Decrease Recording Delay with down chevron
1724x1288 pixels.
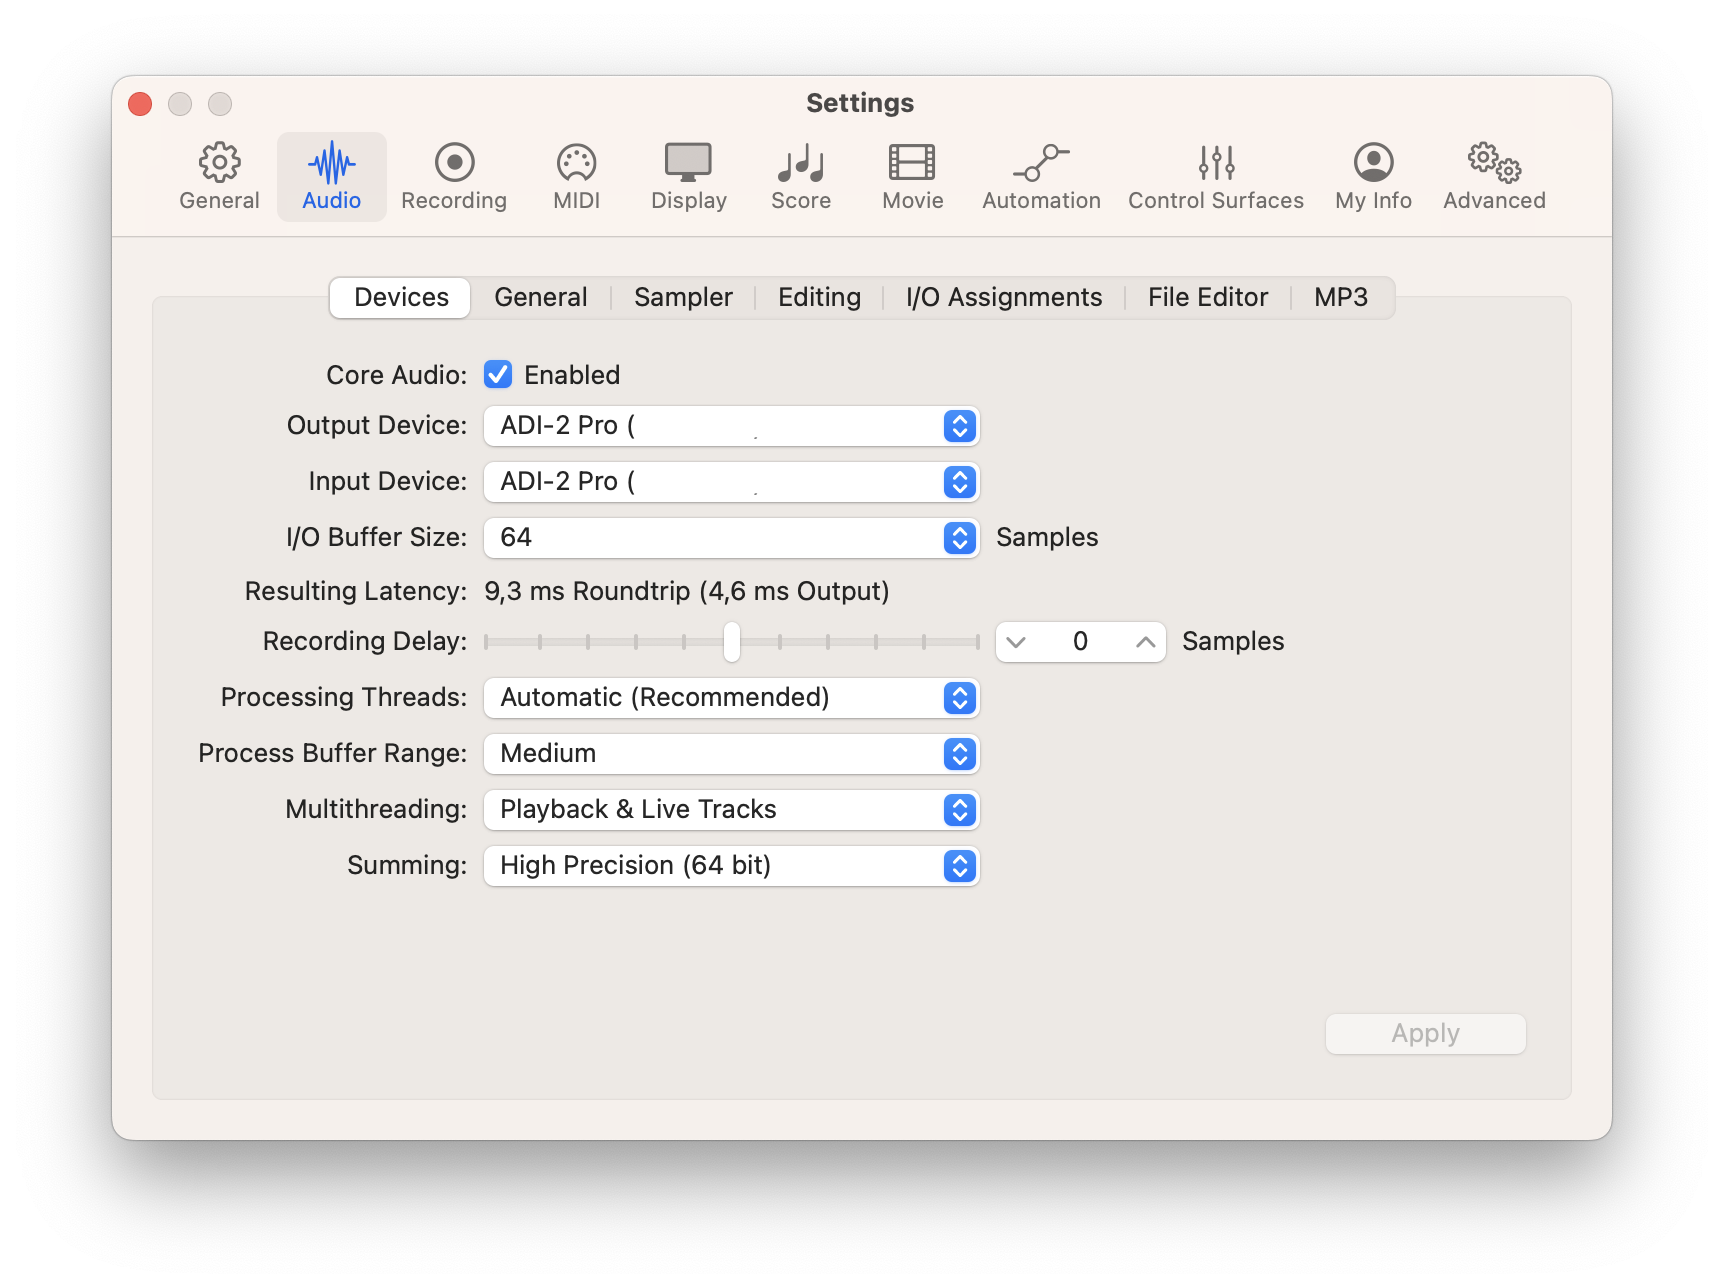coord(1016,642)
